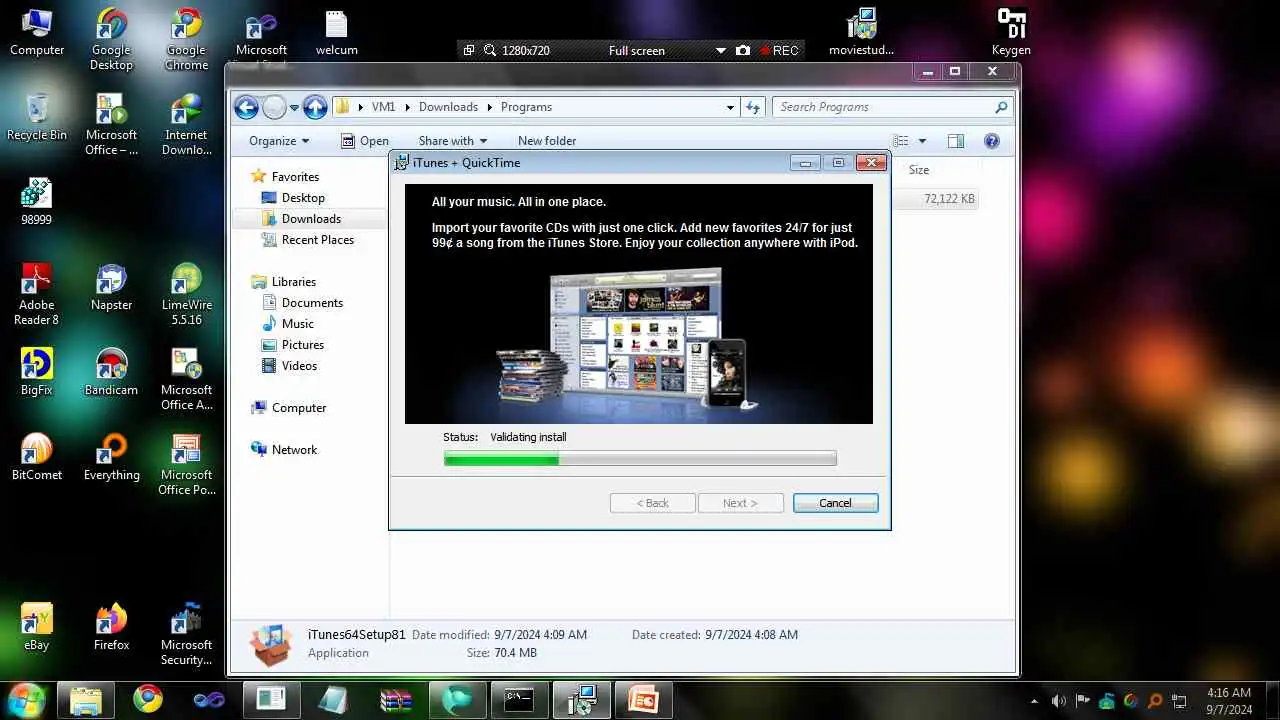Select Desktop under Favorites

tap(293, 198)
